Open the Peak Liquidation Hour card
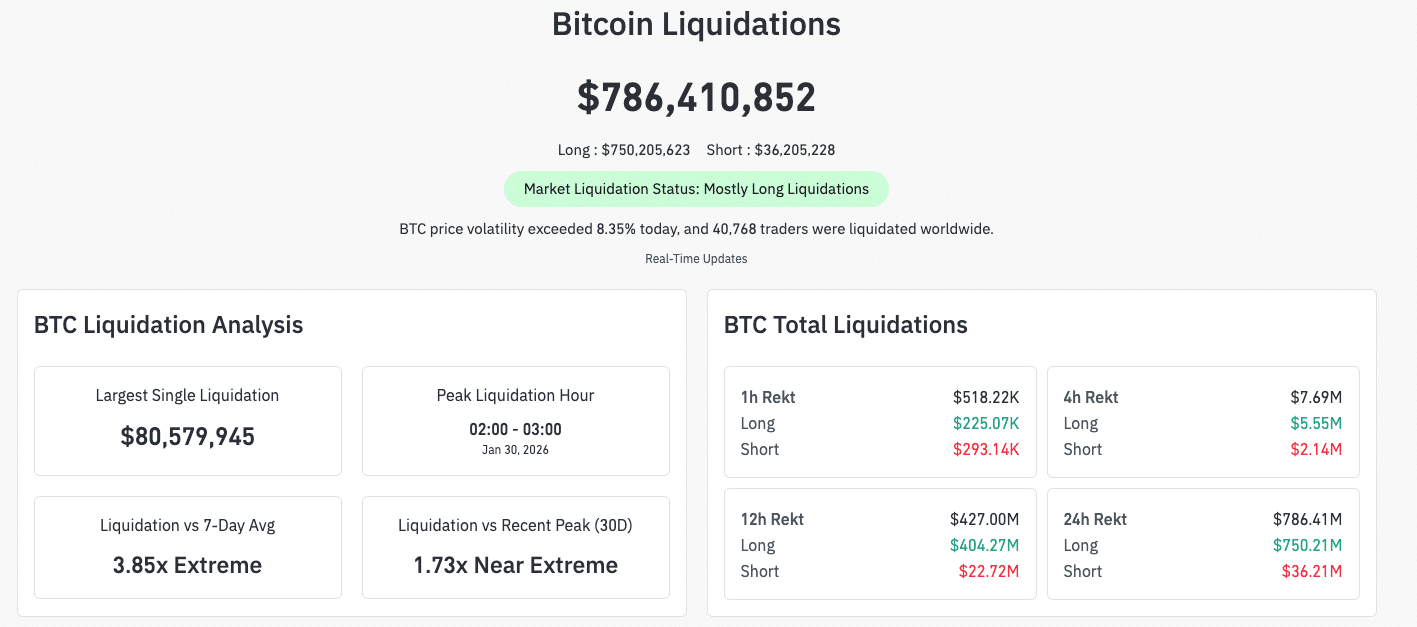 (x=515, y=420)
